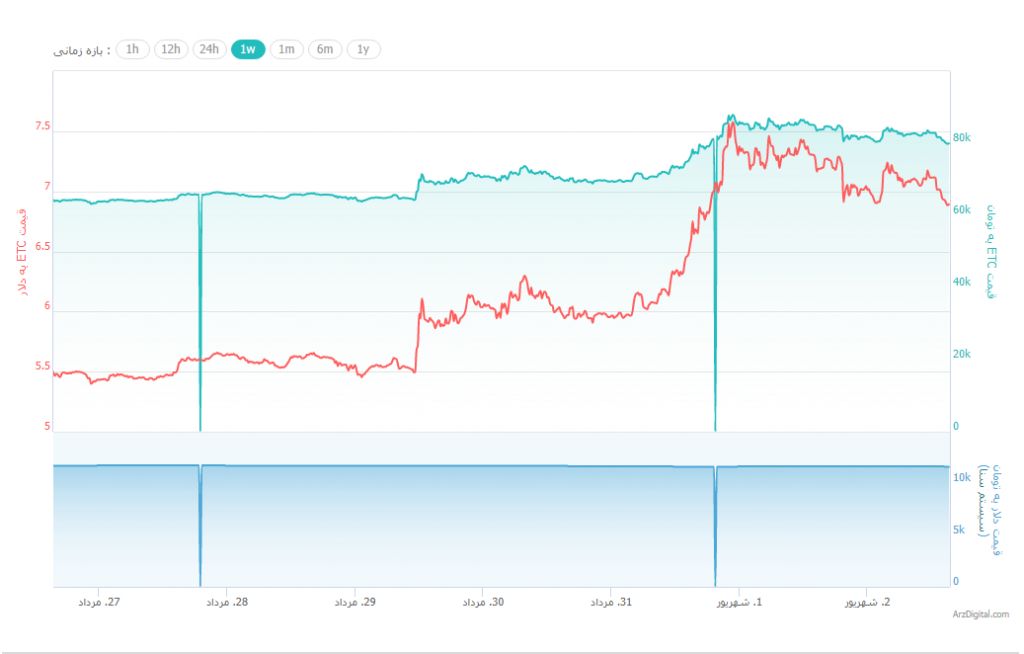Click the blue dollar-toman axis title

[x=993, y=510]
